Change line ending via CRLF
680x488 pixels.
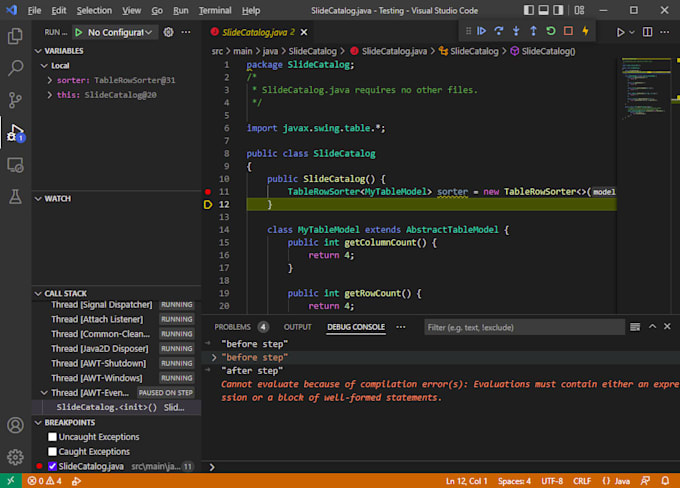pos(582,481)
